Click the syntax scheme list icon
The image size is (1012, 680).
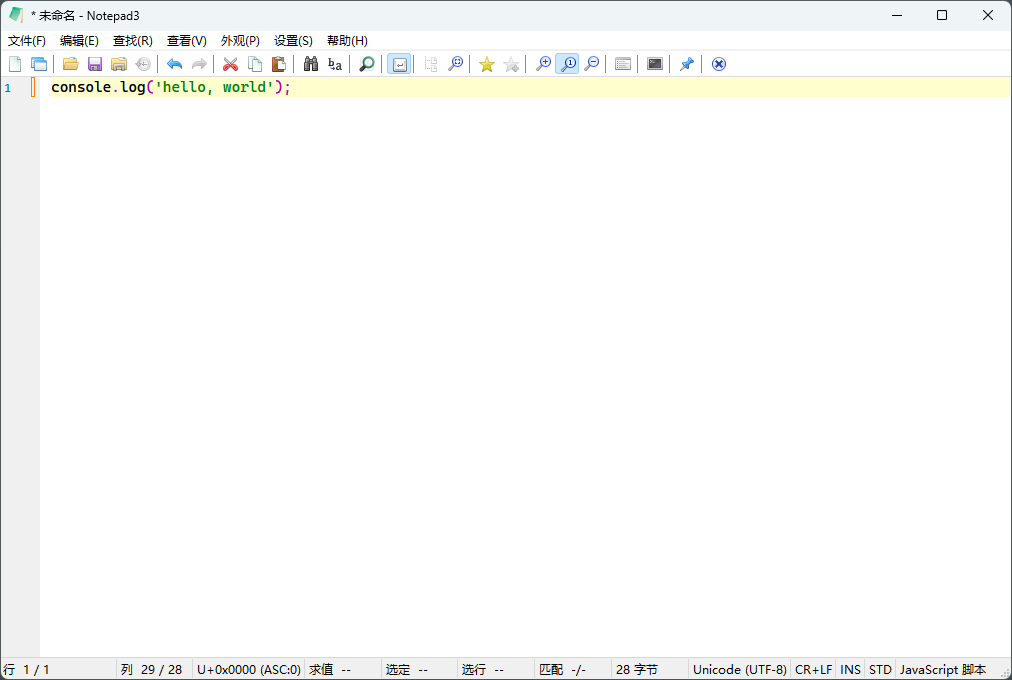coord(623,64)
